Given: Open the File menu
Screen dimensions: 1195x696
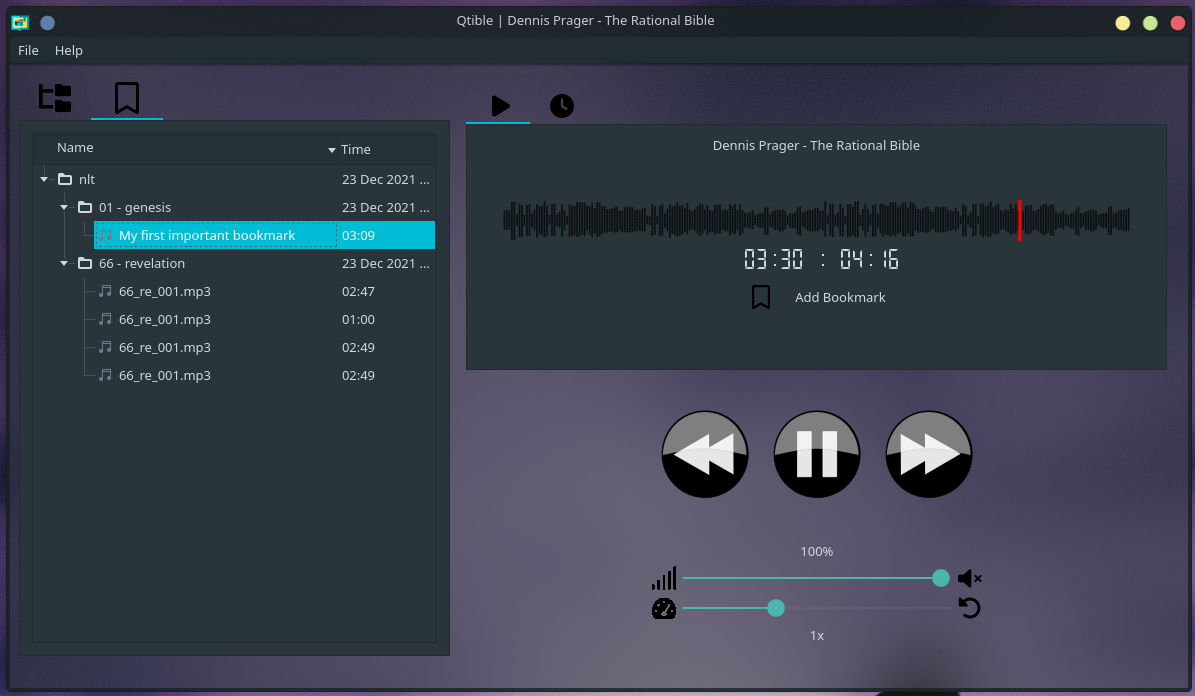Looking at the screenshot, I should point(28,50).
